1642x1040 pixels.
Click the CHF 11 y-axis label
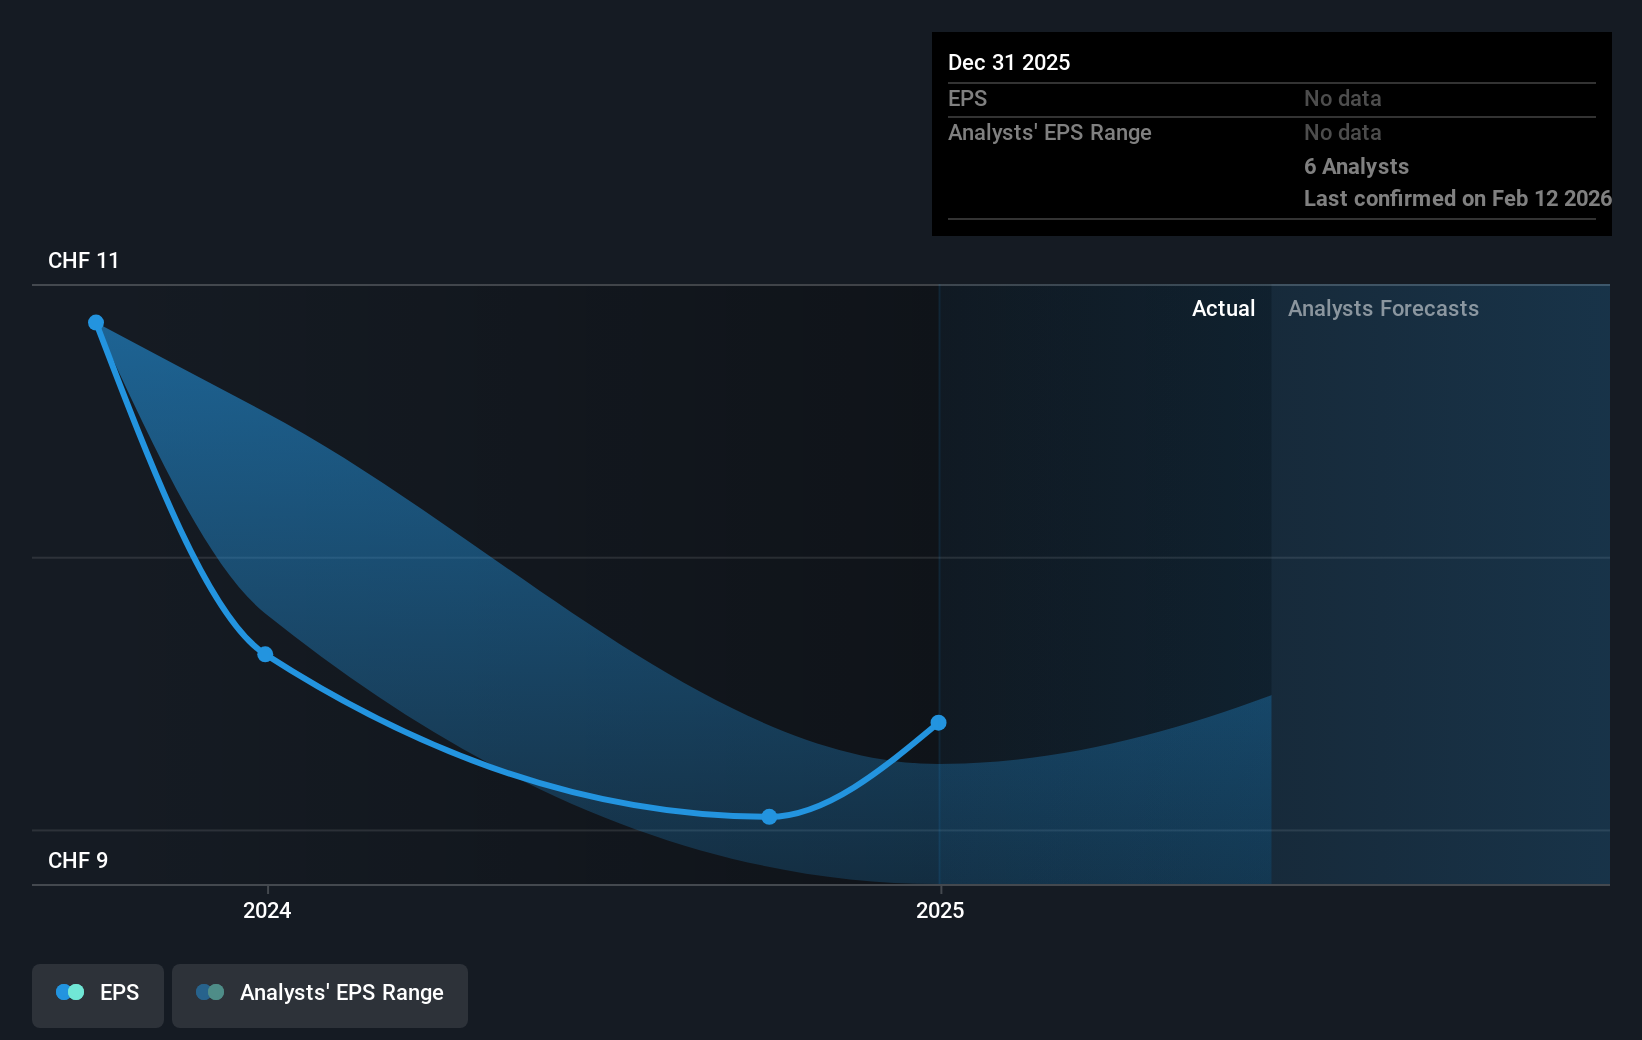(x=83, y=261)
